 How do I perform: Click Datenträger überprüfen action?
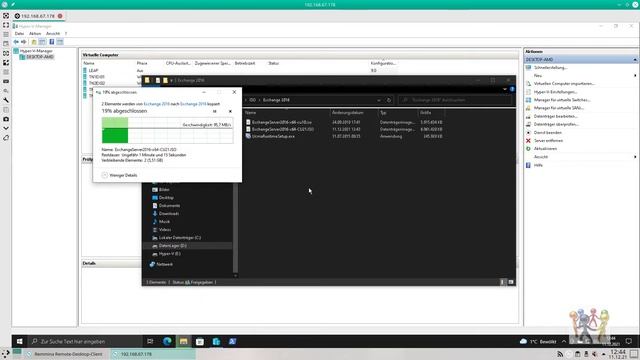coord(556,124)
